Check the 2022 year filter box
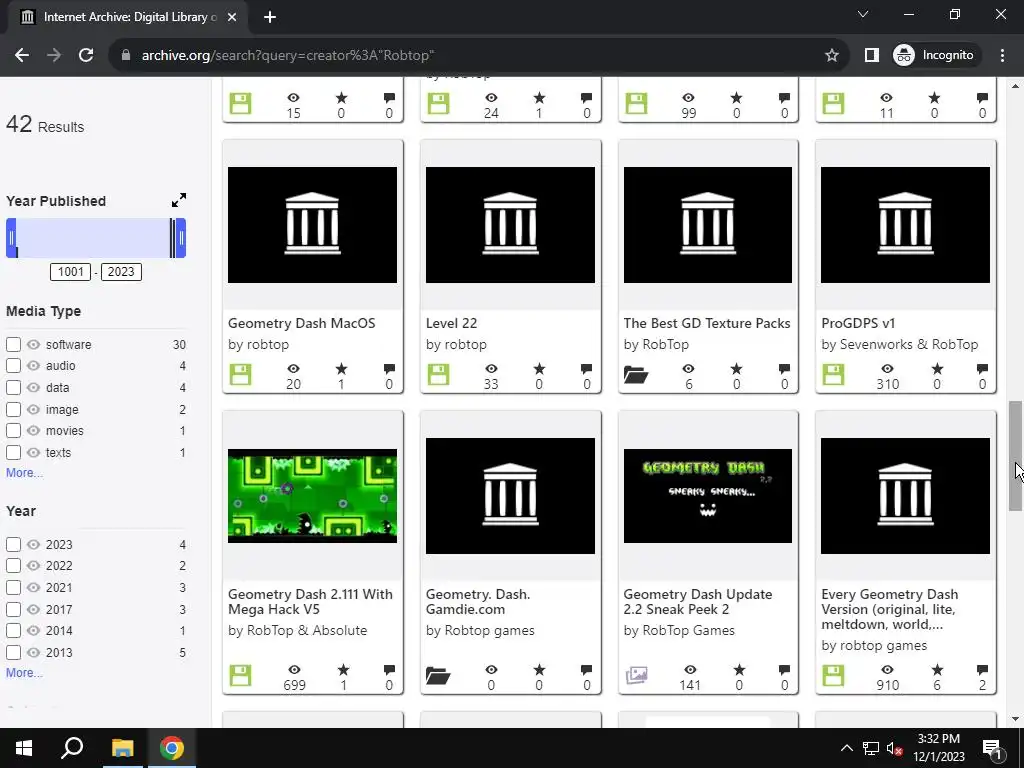Image resolution: width=1024 pixels, height=768 pixels. (13, 566)
